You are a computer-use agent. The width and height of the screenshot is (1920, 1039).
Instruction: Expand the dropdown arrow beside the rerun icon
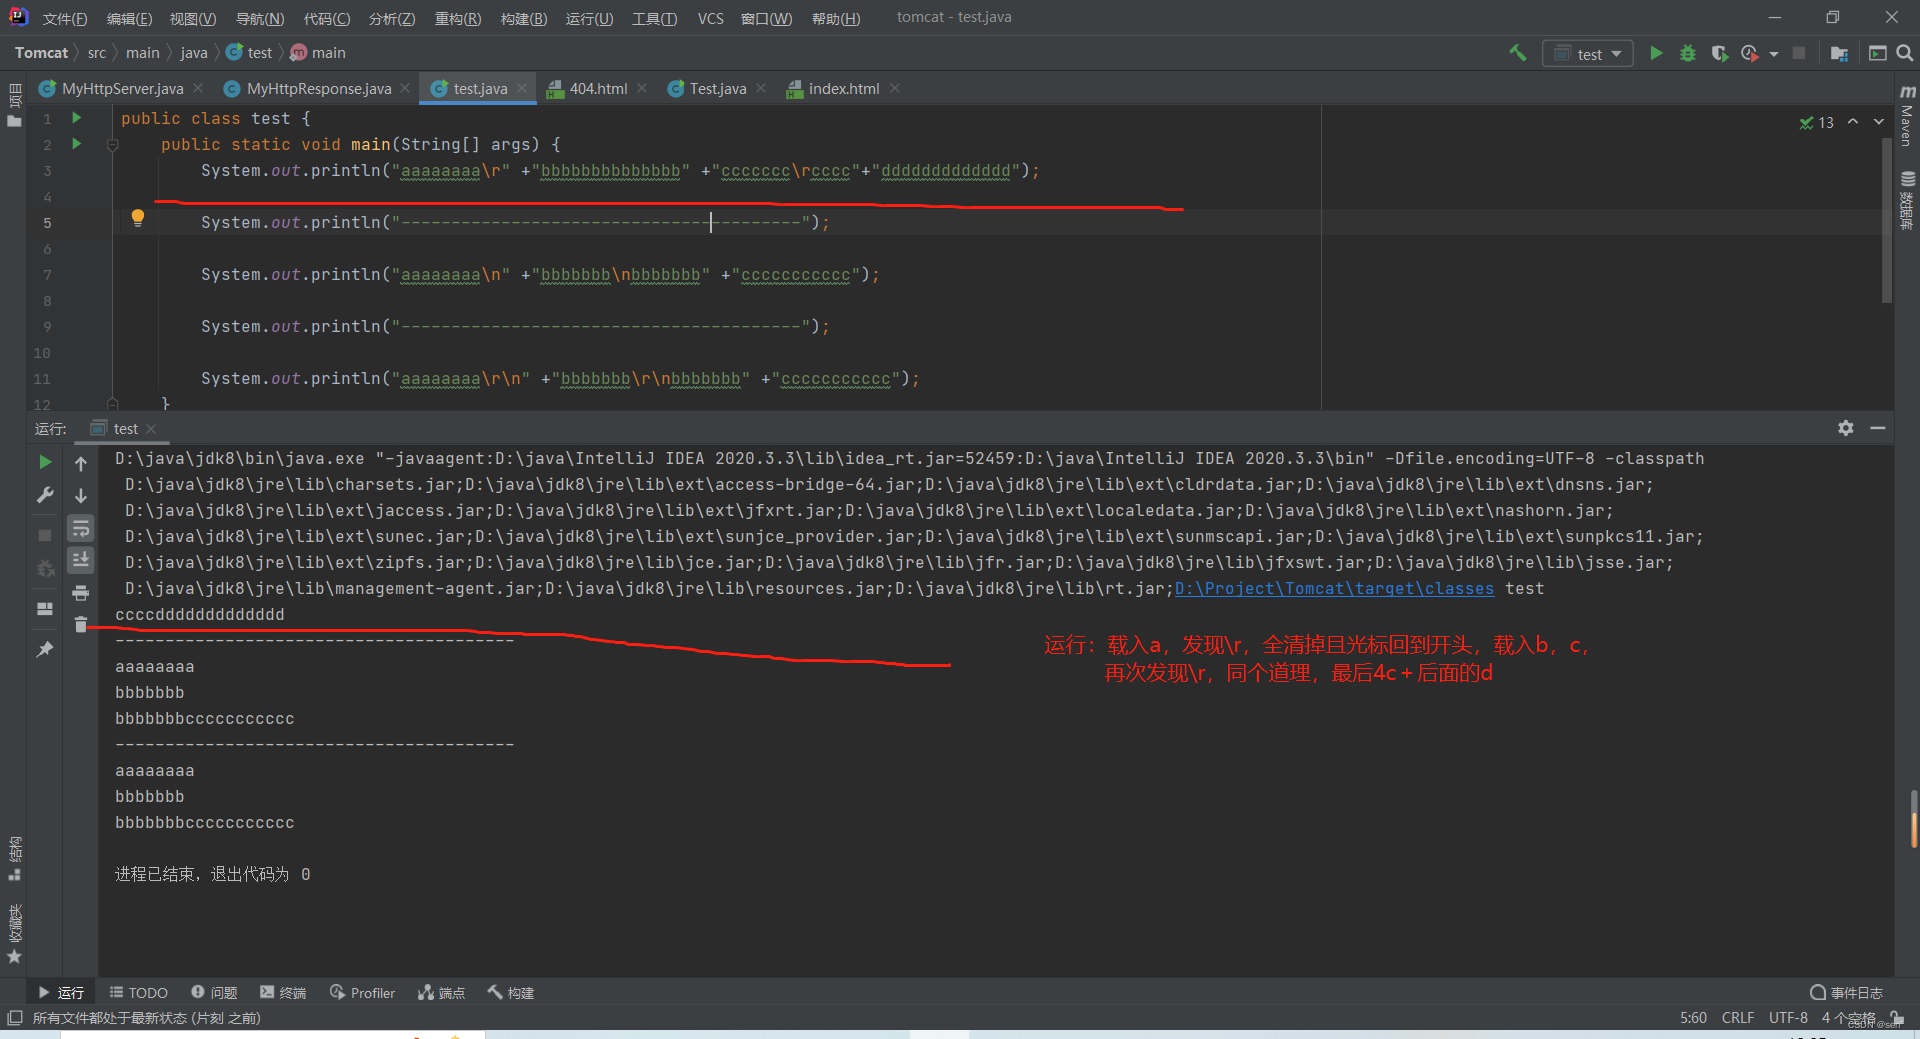coord(1775,53)
